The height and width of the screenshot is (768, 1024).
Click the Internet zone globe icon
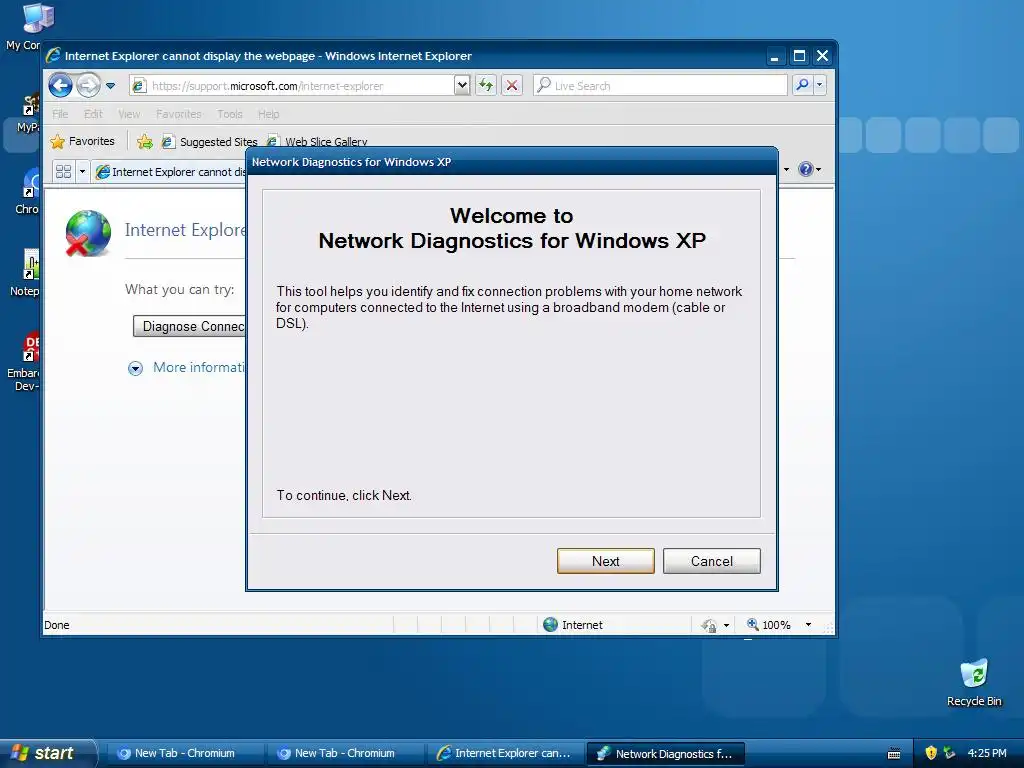click(551, 625)
